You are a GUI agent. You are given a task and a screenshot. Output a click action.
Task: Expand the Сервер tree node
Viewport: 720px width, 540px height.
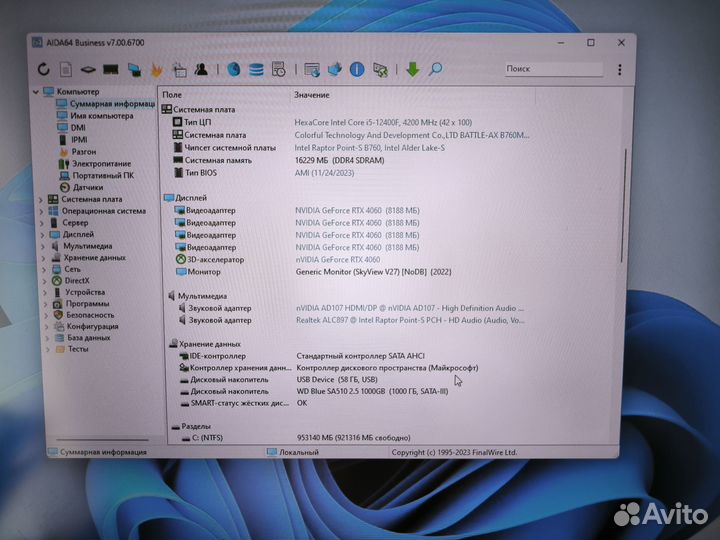(42, 223)
